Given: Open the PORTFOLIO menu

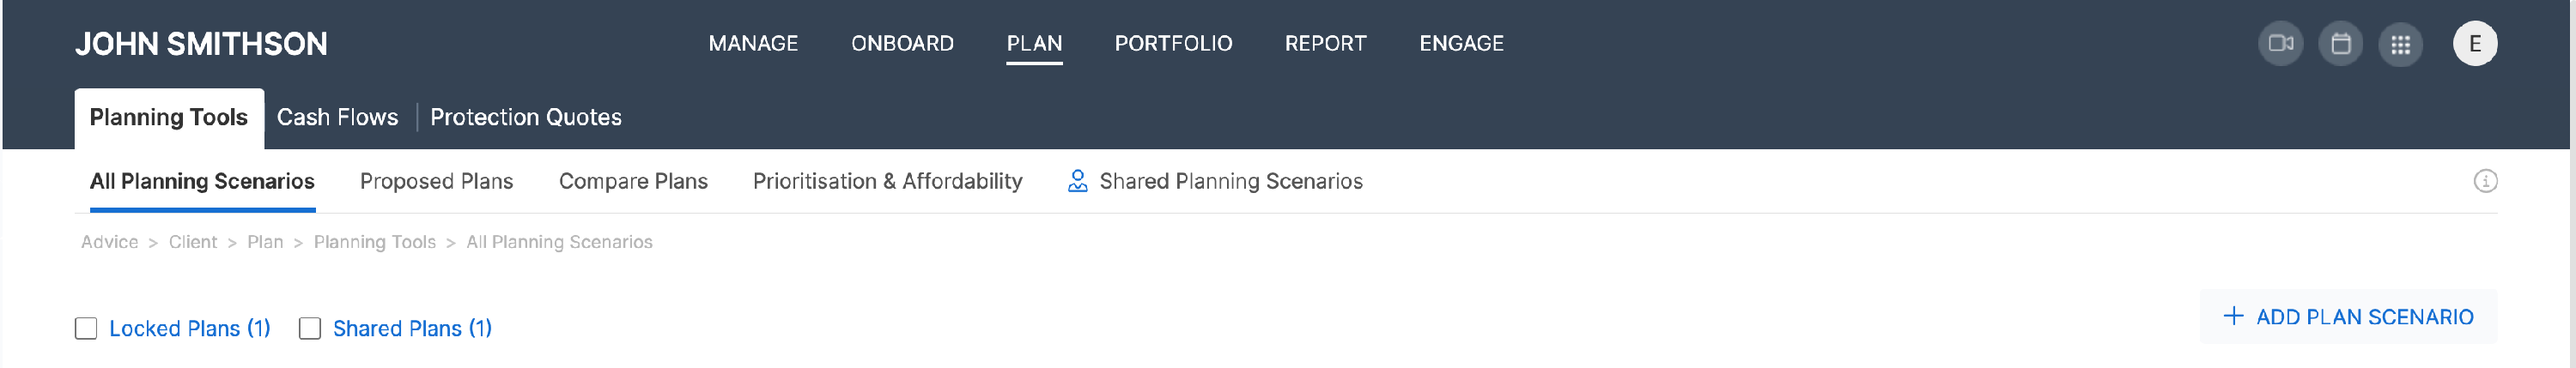Looking at the screenshot, I should click(1173, 44).
